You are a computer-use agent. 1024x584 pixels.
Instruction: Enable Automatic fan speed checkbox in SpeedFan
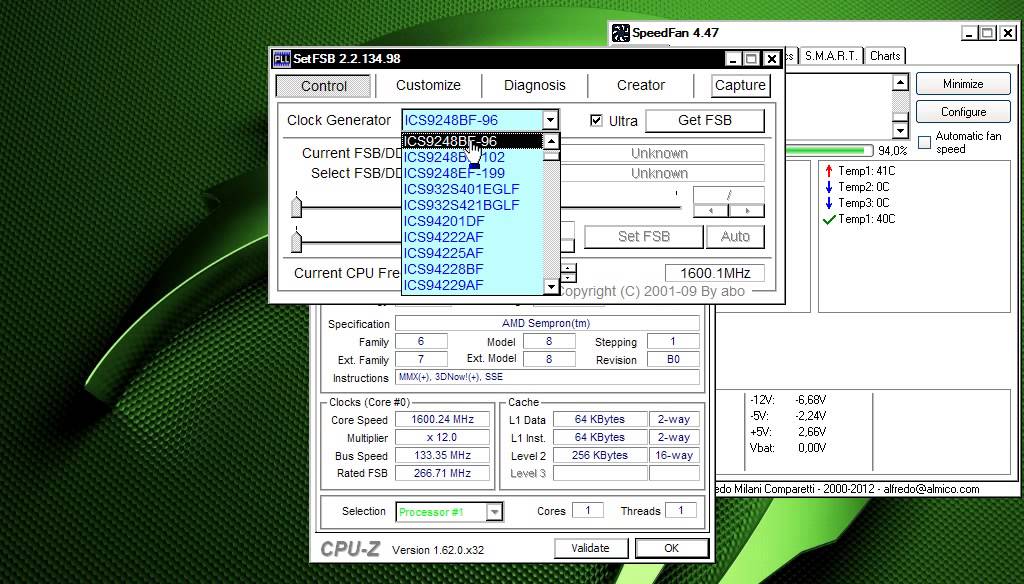pos(924,142)
